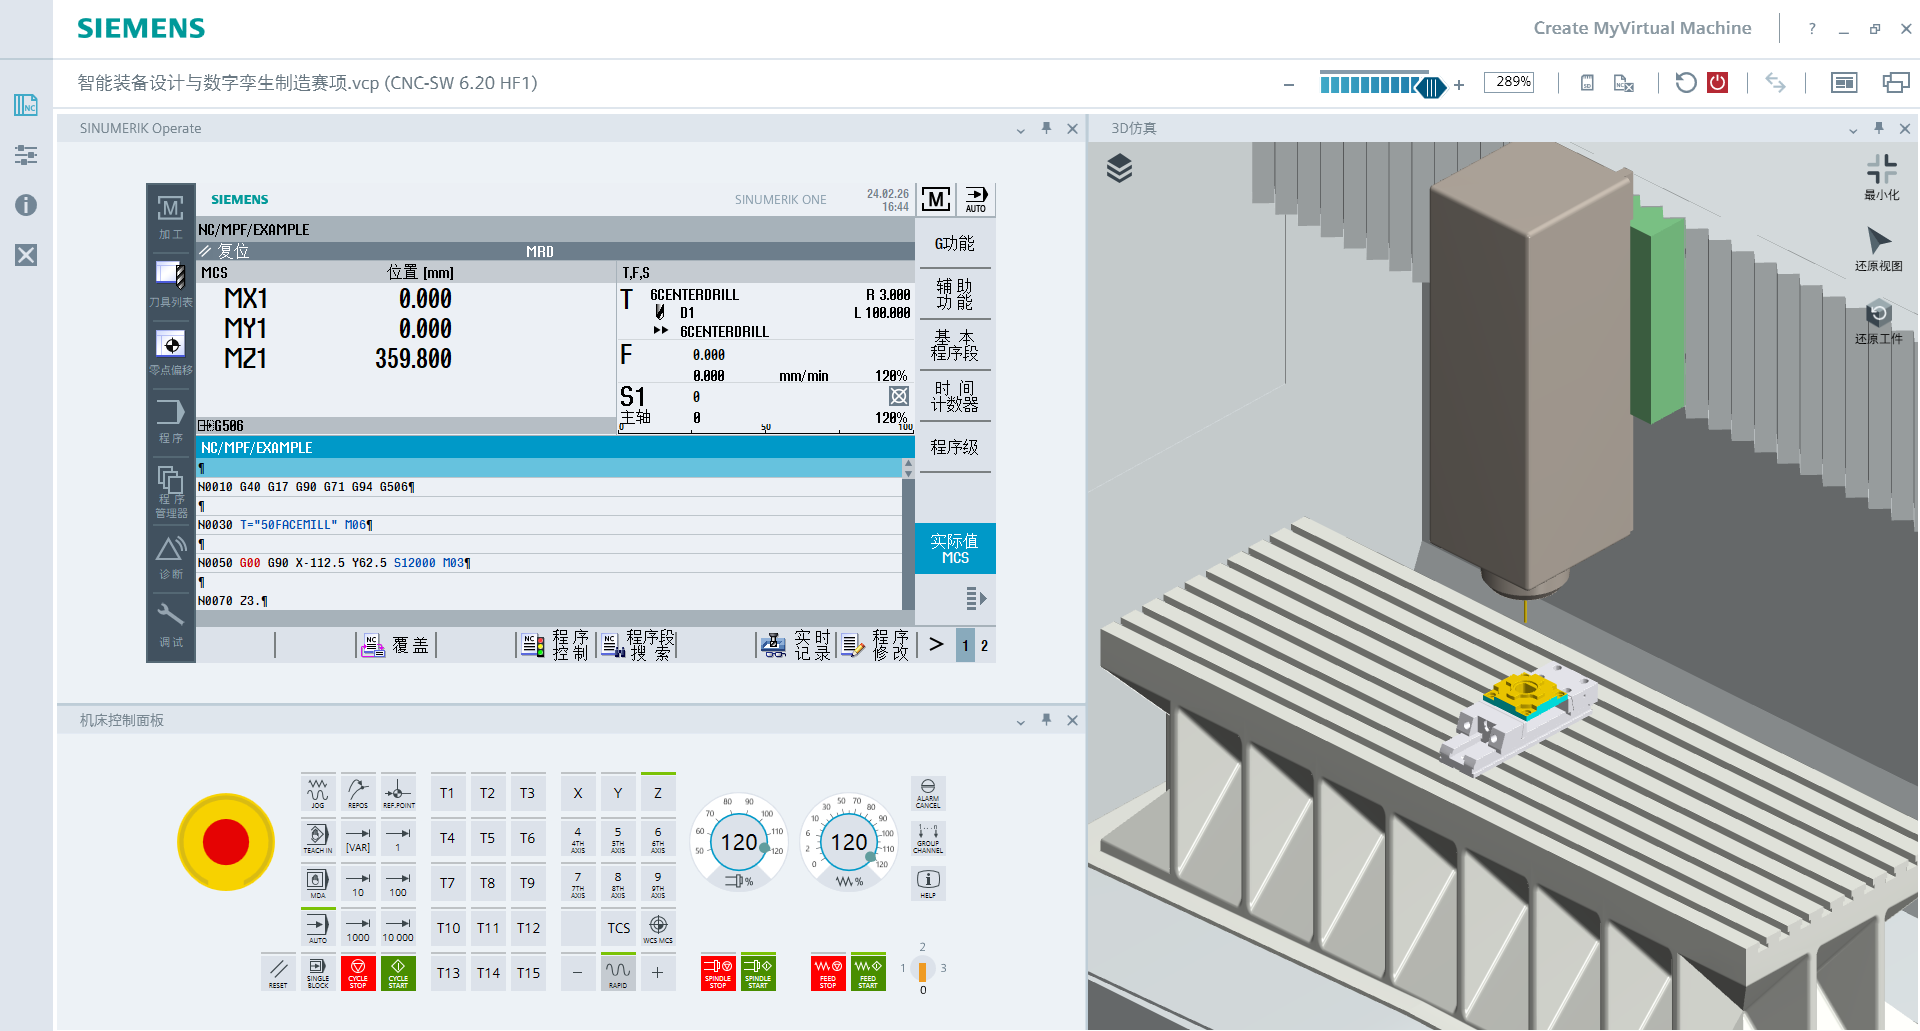Select the 辅助功能 softkey
This screenshot has height=1031, width=1920.
click(954, 294)
